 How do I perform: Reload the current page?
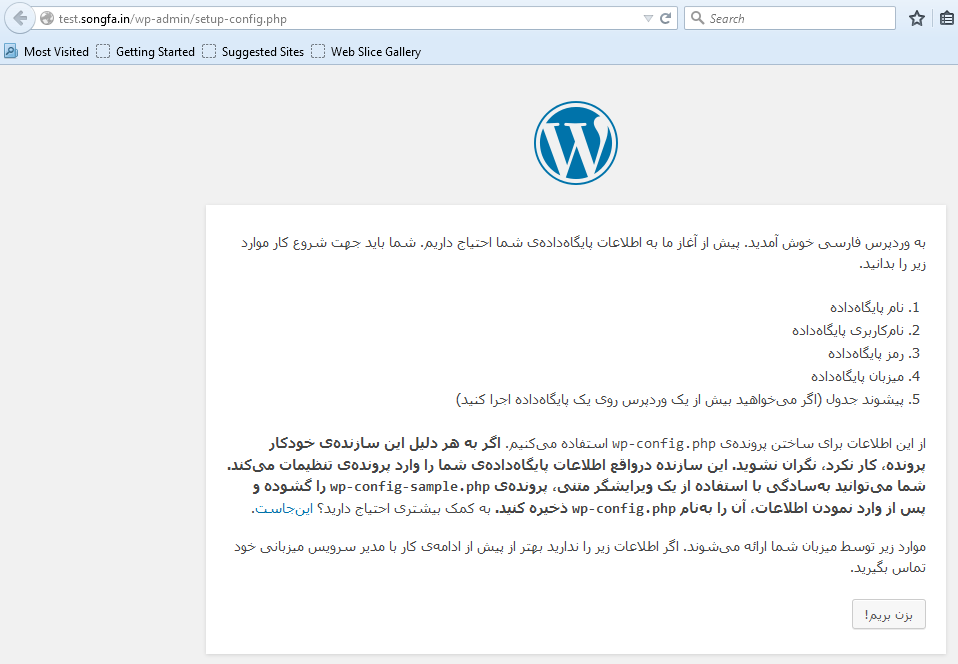coord(666,18)
